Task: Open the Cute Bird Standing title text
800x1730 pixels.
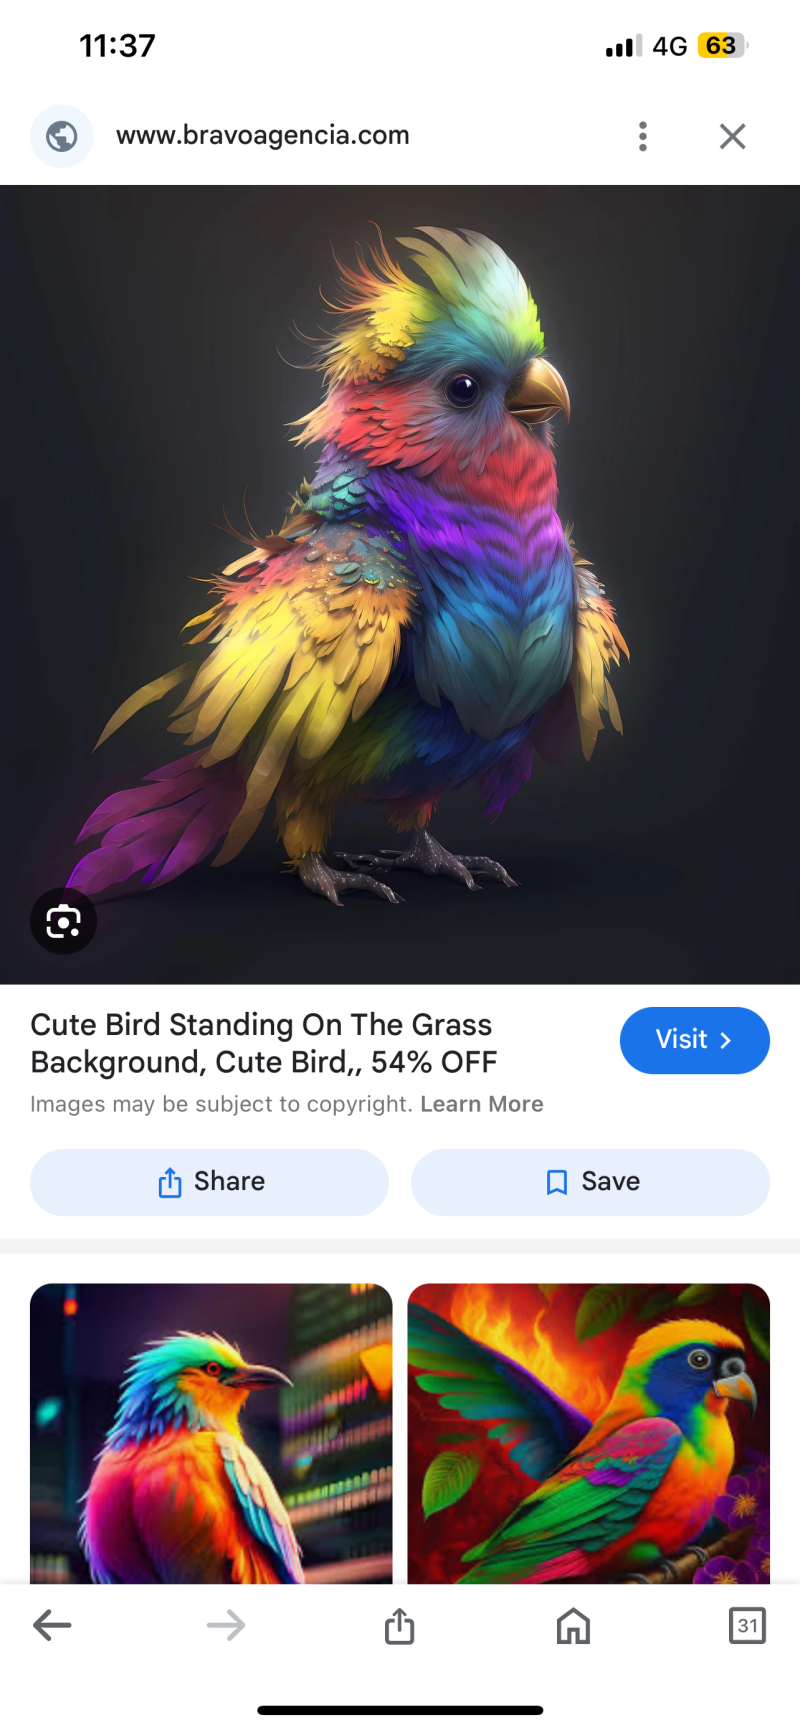Action: tap(264, 1043)
